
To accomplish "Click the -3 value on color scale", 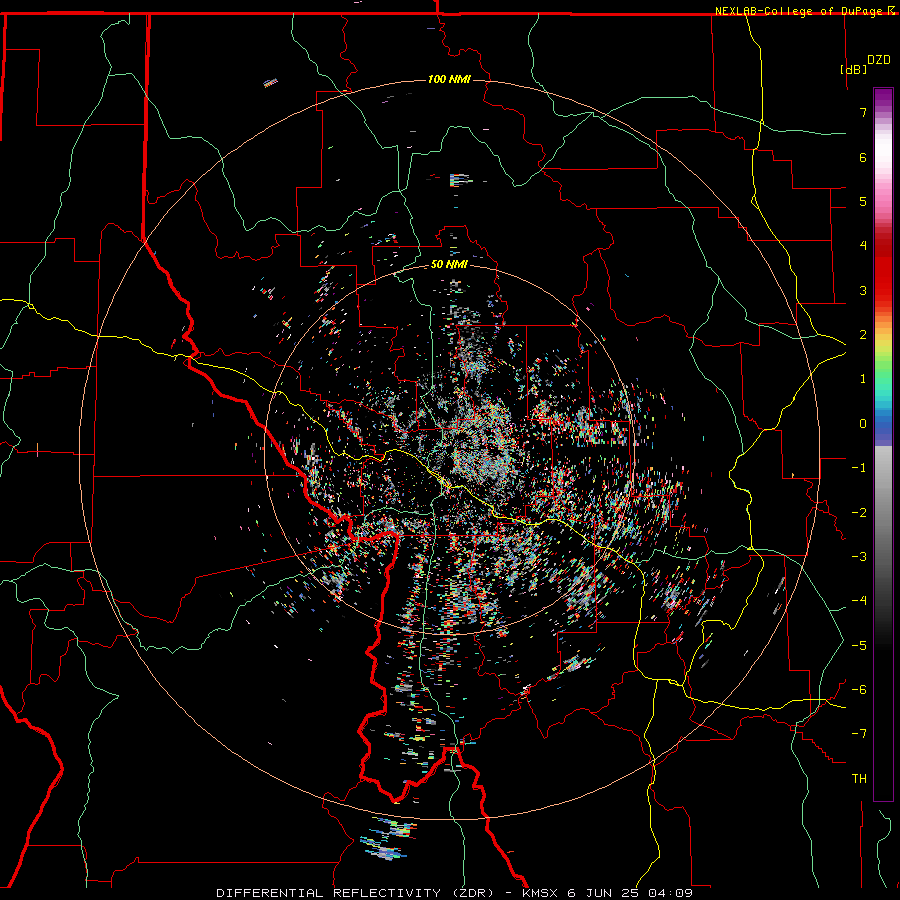I will point(859,557).
